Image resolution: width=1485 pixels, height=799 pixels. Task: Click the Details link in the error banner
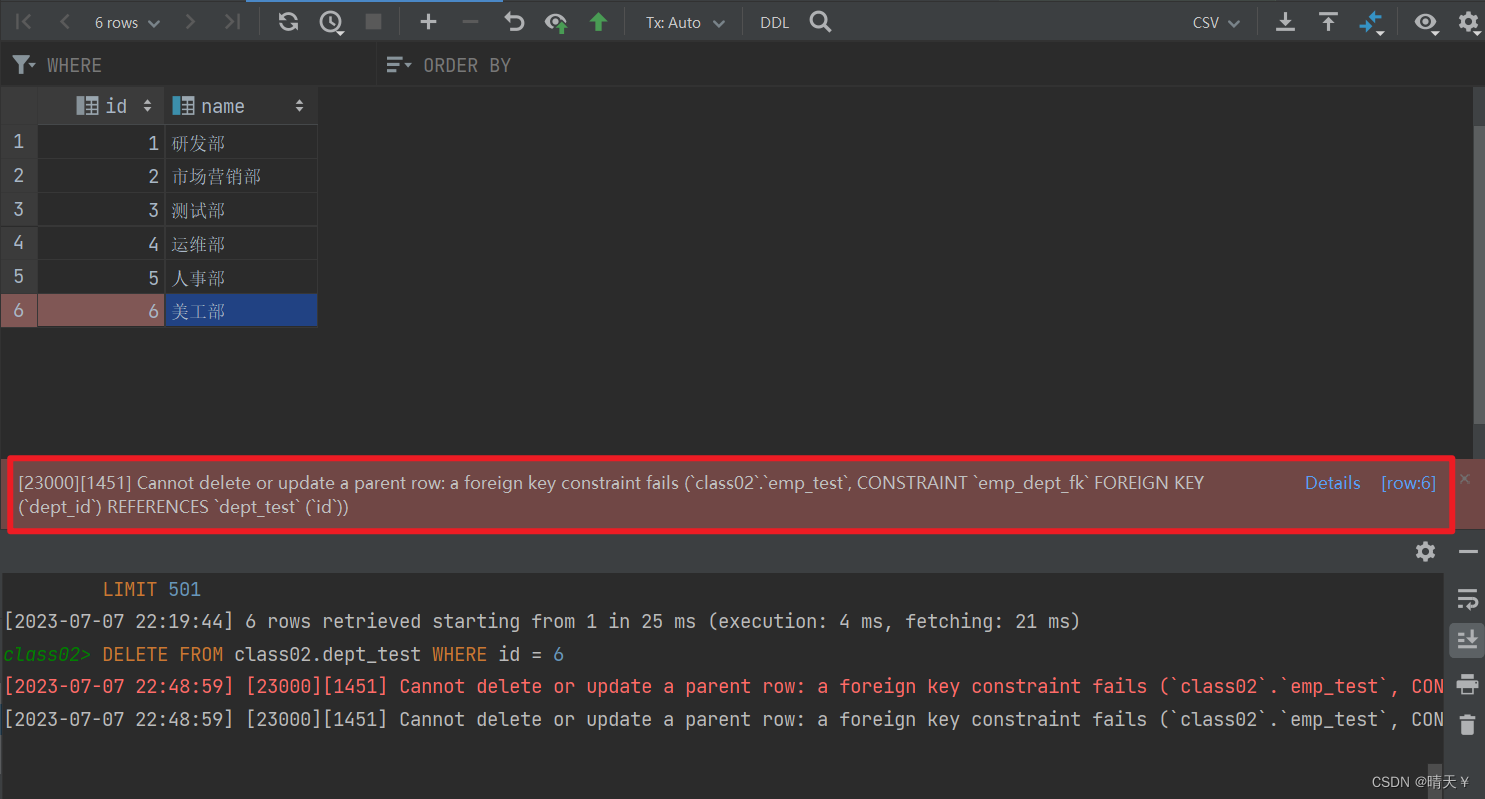1332,483
